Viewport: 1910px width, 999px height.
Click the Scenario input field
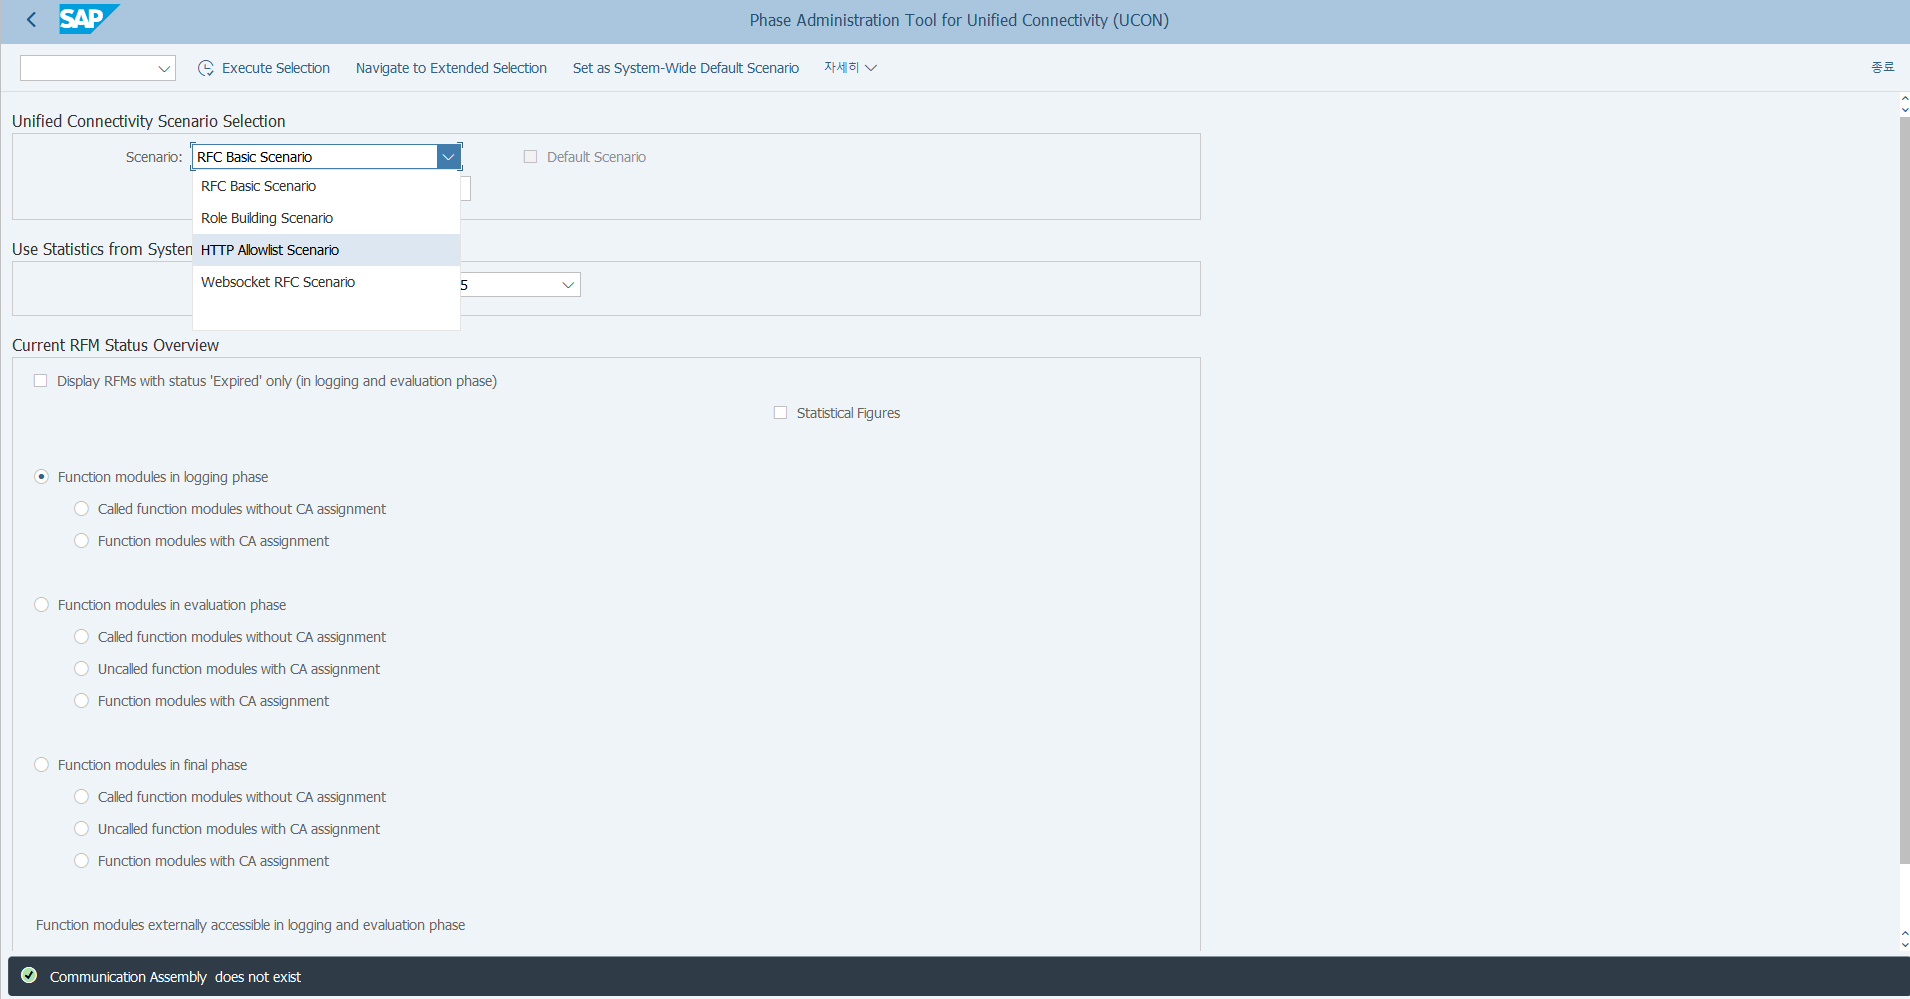(315, 157)
